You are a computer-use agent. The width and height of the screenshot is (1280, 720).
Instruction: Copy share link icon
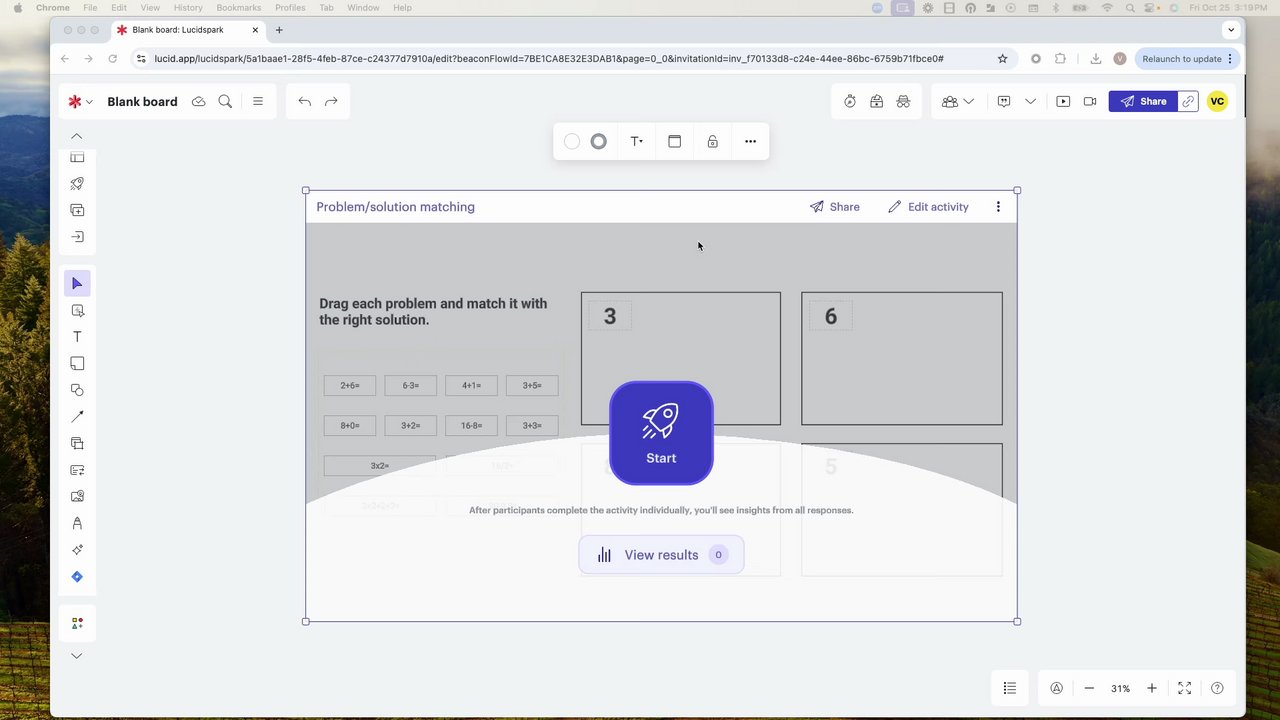(1187, 101)
